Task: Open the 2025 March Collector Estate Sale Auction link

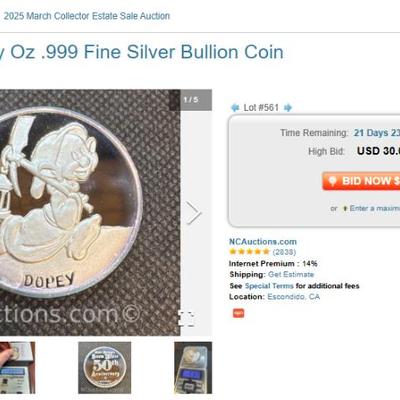Action: click(x=87, y=16)
